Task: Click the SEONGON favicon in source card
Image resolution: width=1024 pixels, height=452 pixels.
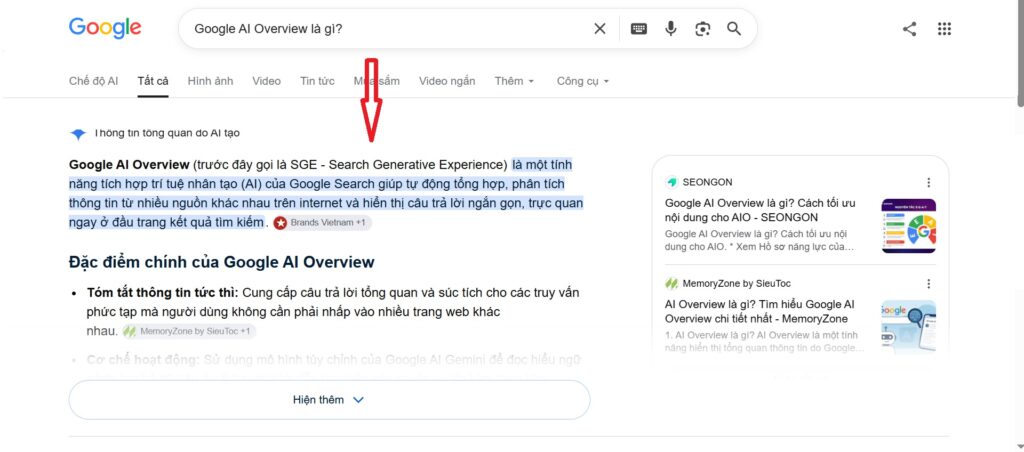Action: coord(671,182)
